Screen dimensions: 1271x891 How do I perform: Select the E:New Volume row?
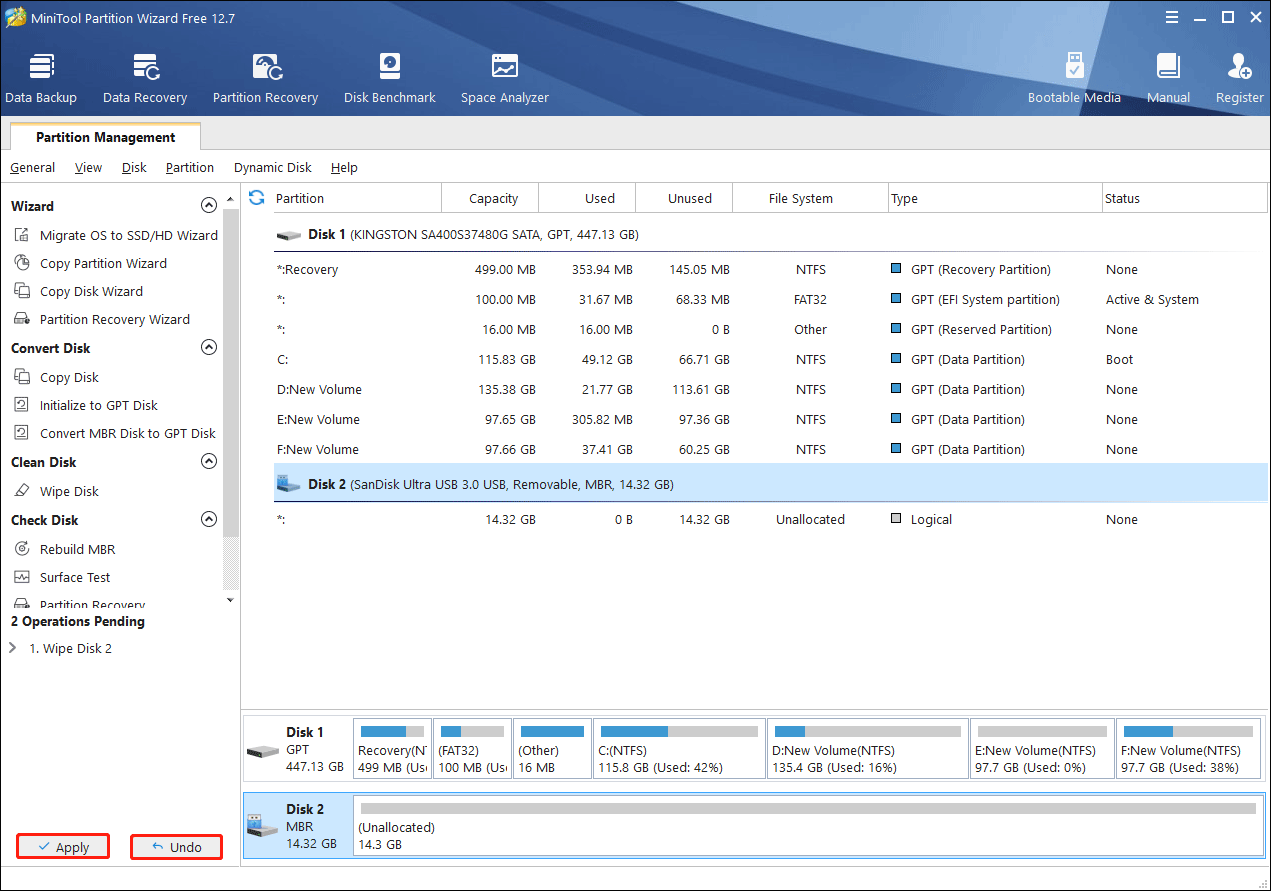(x=770, y=419)
